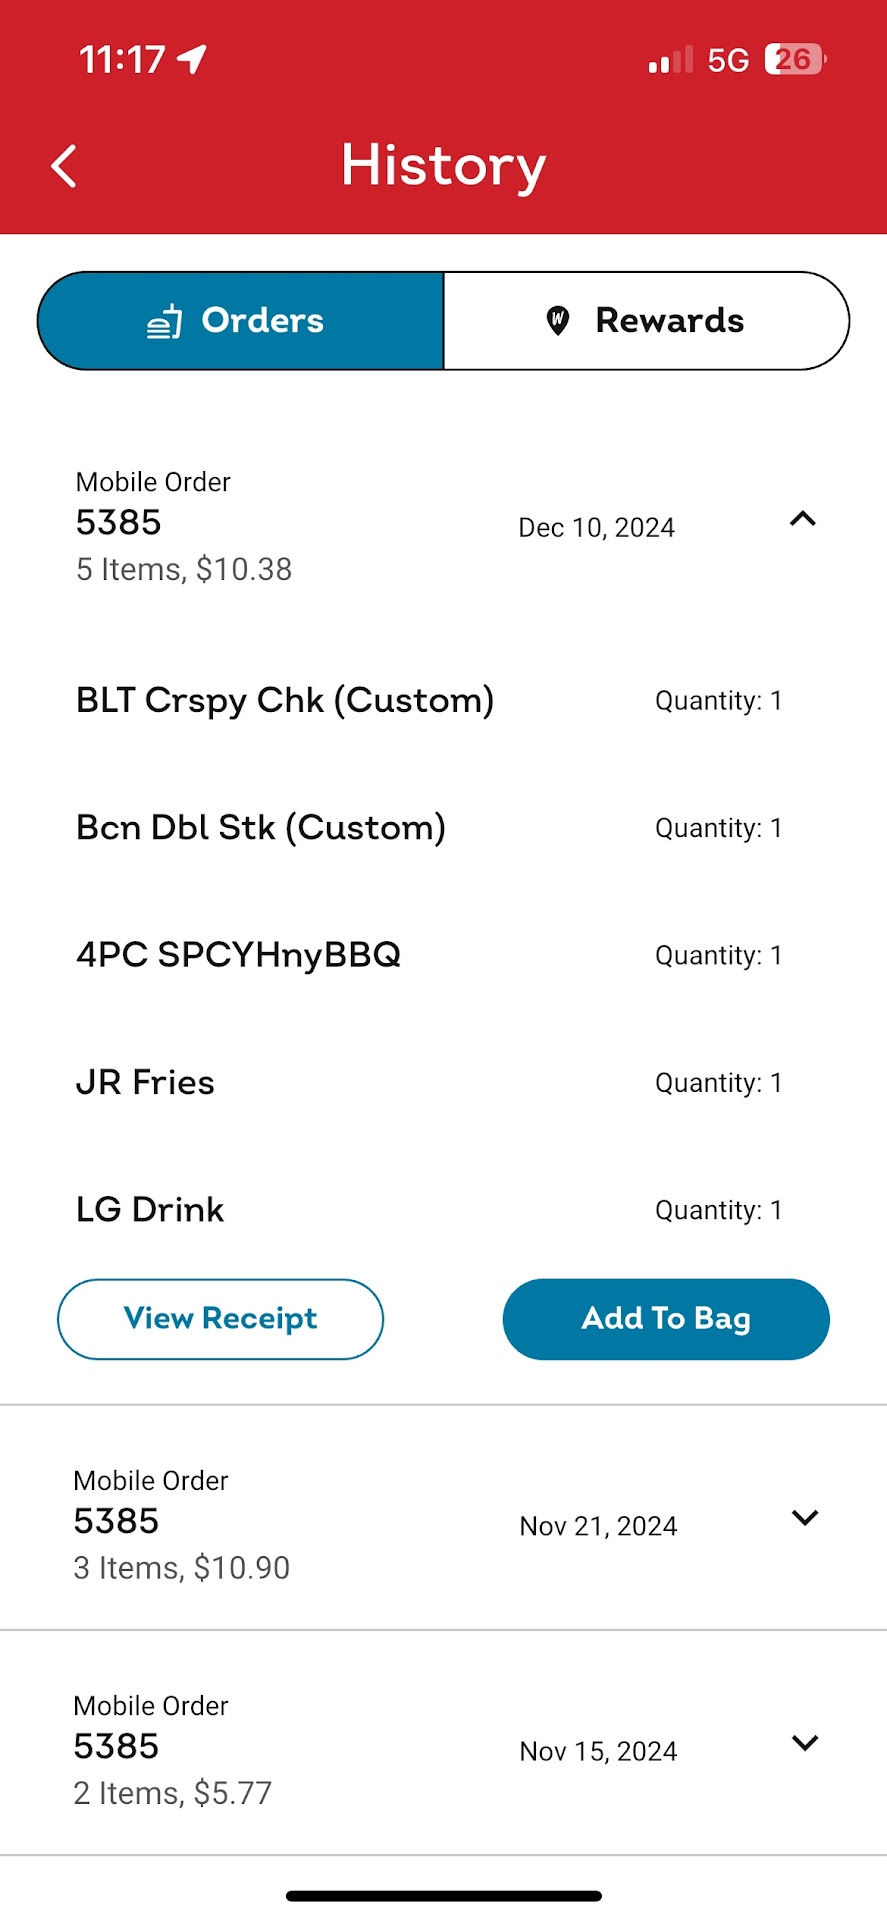Select the Bcn Dbl Stk item
Screen dimensions: 887x1920
261,828
